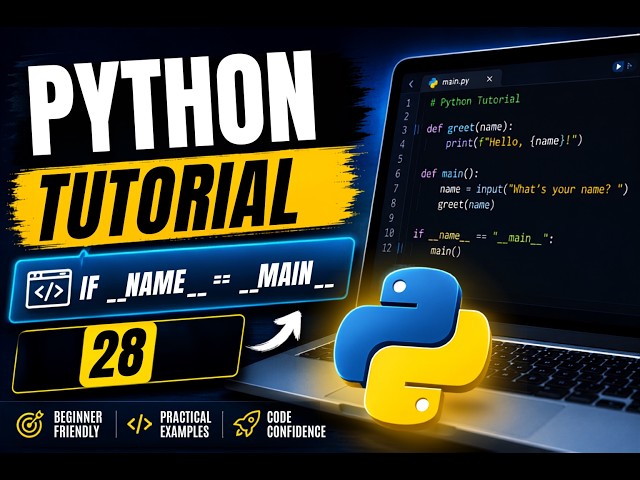The height and width of the screenshot is (480, 640).
Task: Click the rocket icon beside Code Confidence
Action: point(247,424)
